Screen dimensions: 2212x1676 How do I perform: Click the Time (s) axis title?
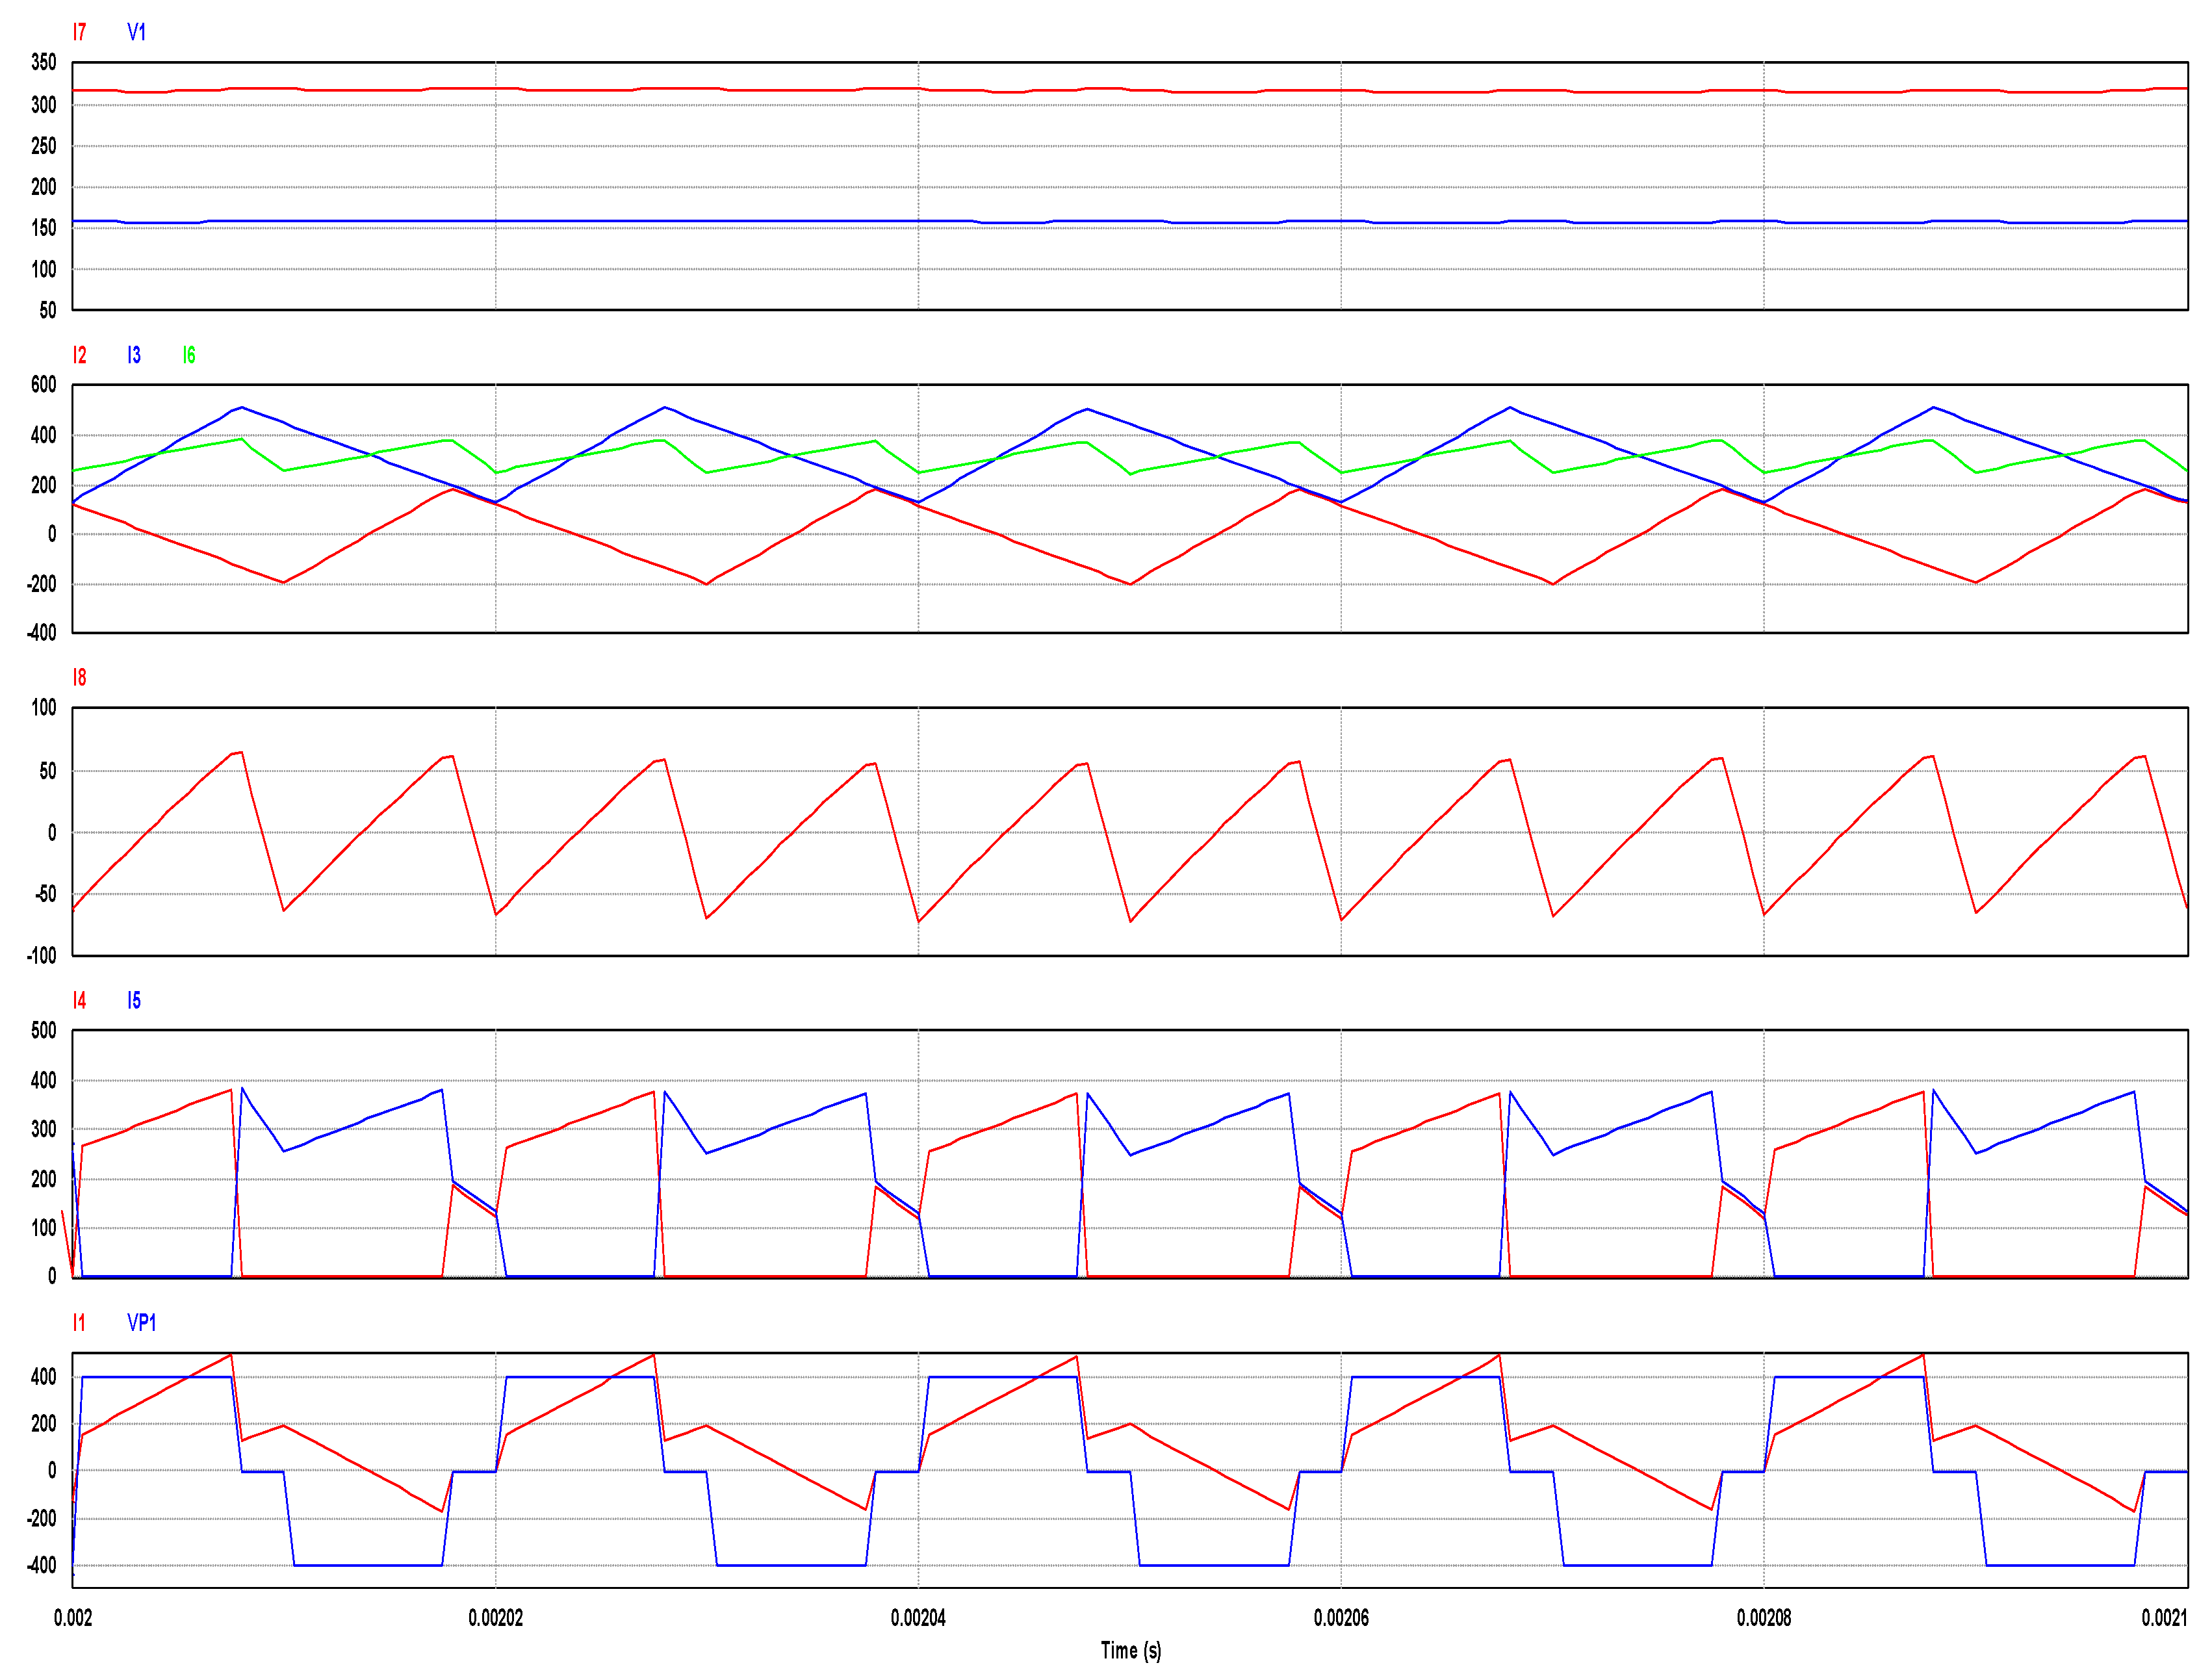click(x=1130, y=1651)
